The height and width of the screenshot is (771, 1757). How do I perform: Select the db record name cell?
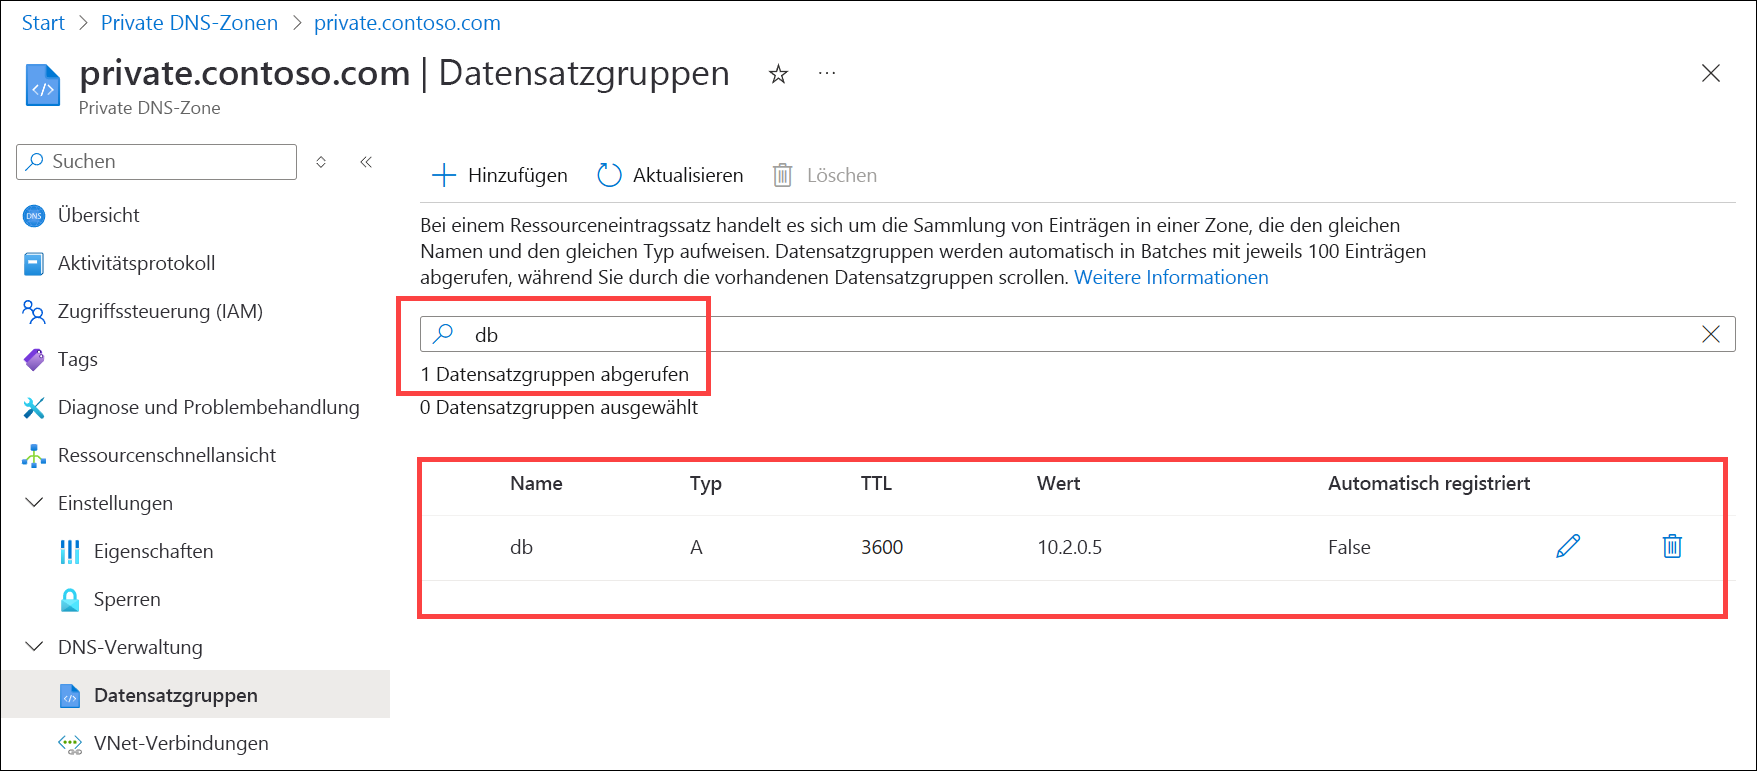point(521,547)
